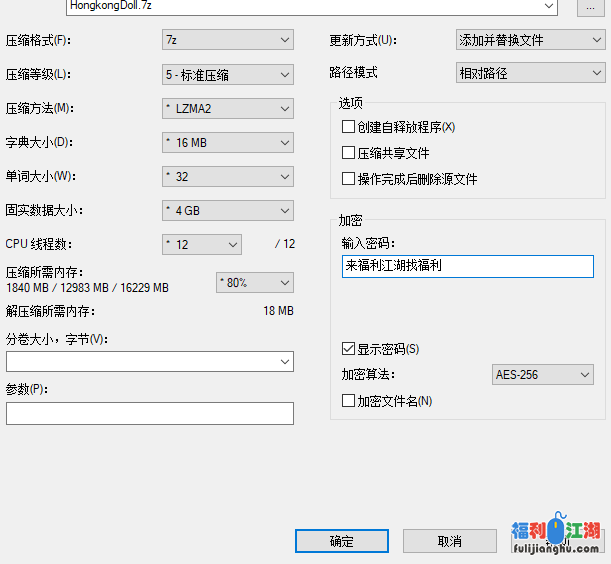The image size is (611, 564).
Task: Check the 压缩共享文件 option
Action: point(349,154)
